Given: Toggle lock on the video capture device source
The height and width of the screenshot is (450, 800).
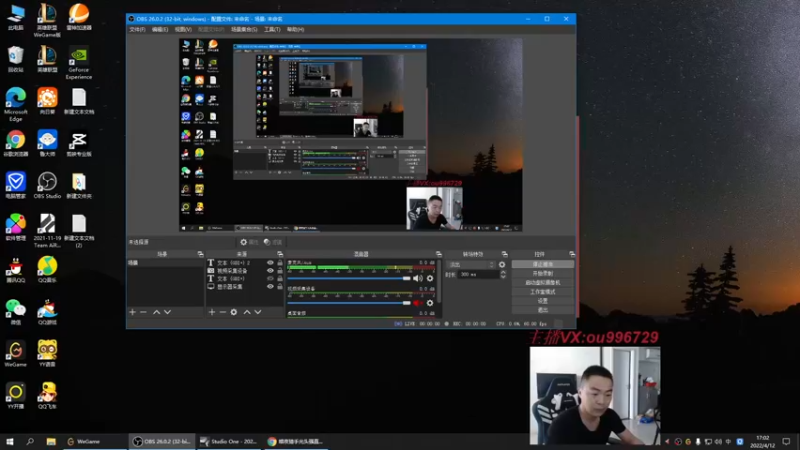Looking at the screenshot, I should [280, 270].
